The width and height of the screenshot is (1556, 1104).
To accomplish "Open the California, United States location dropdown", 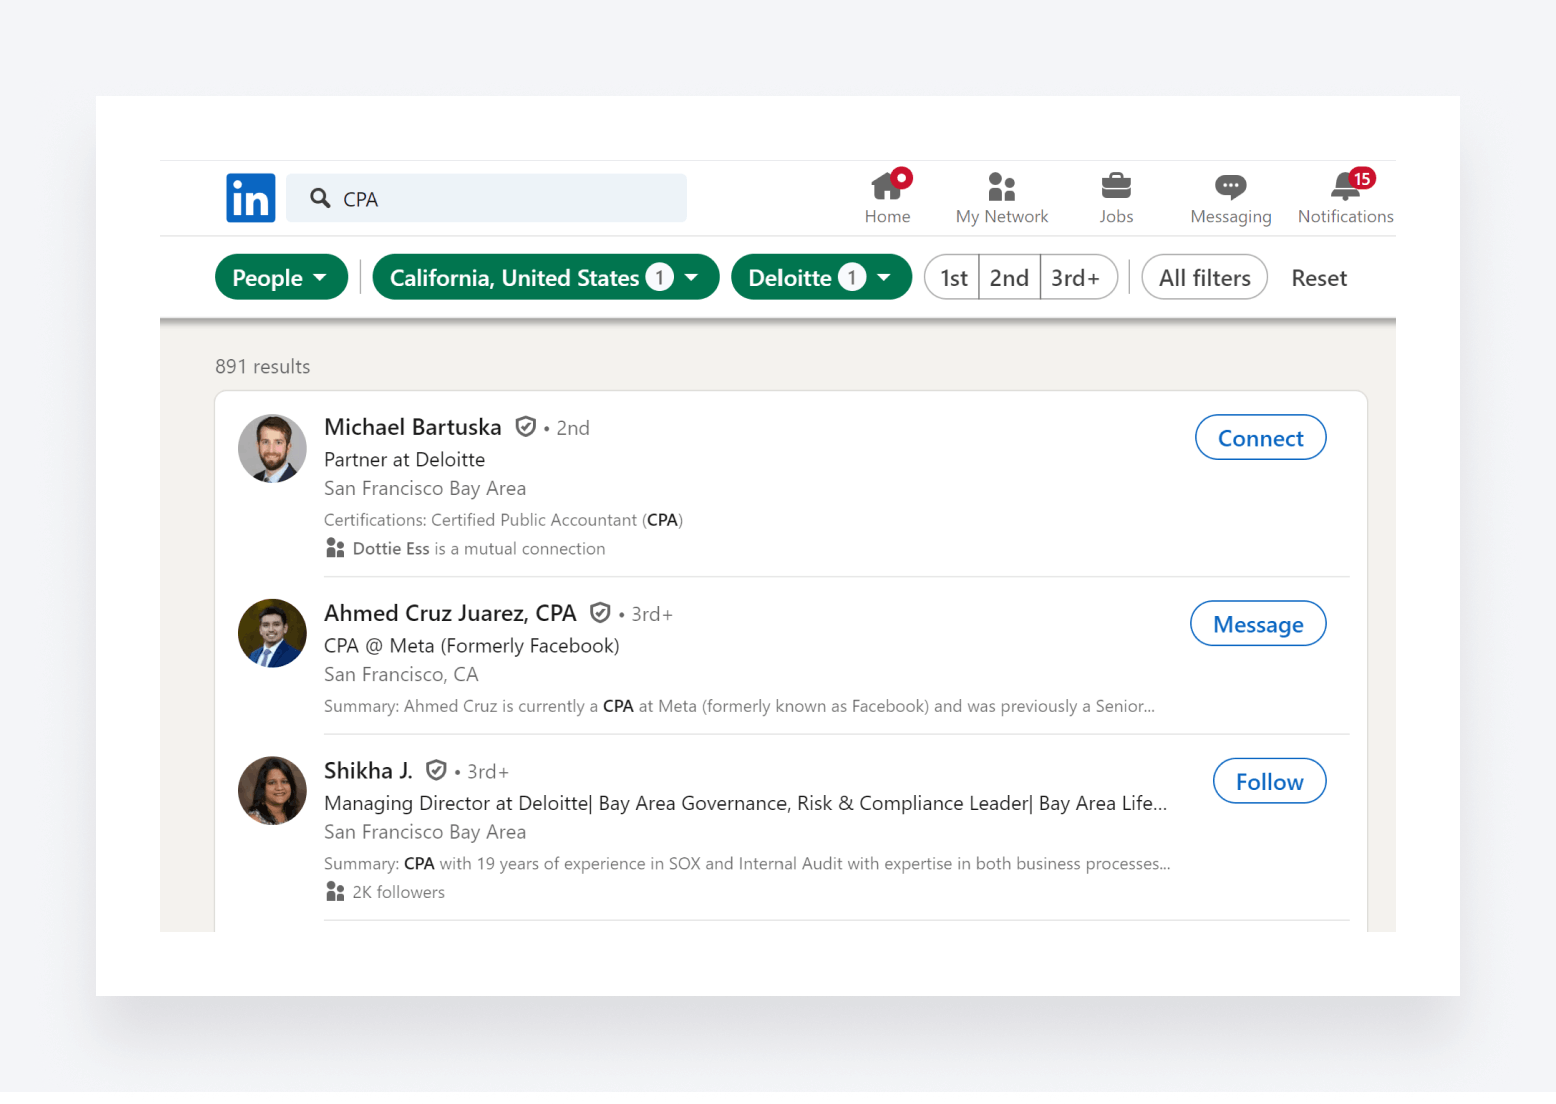I will coord(545,278).
